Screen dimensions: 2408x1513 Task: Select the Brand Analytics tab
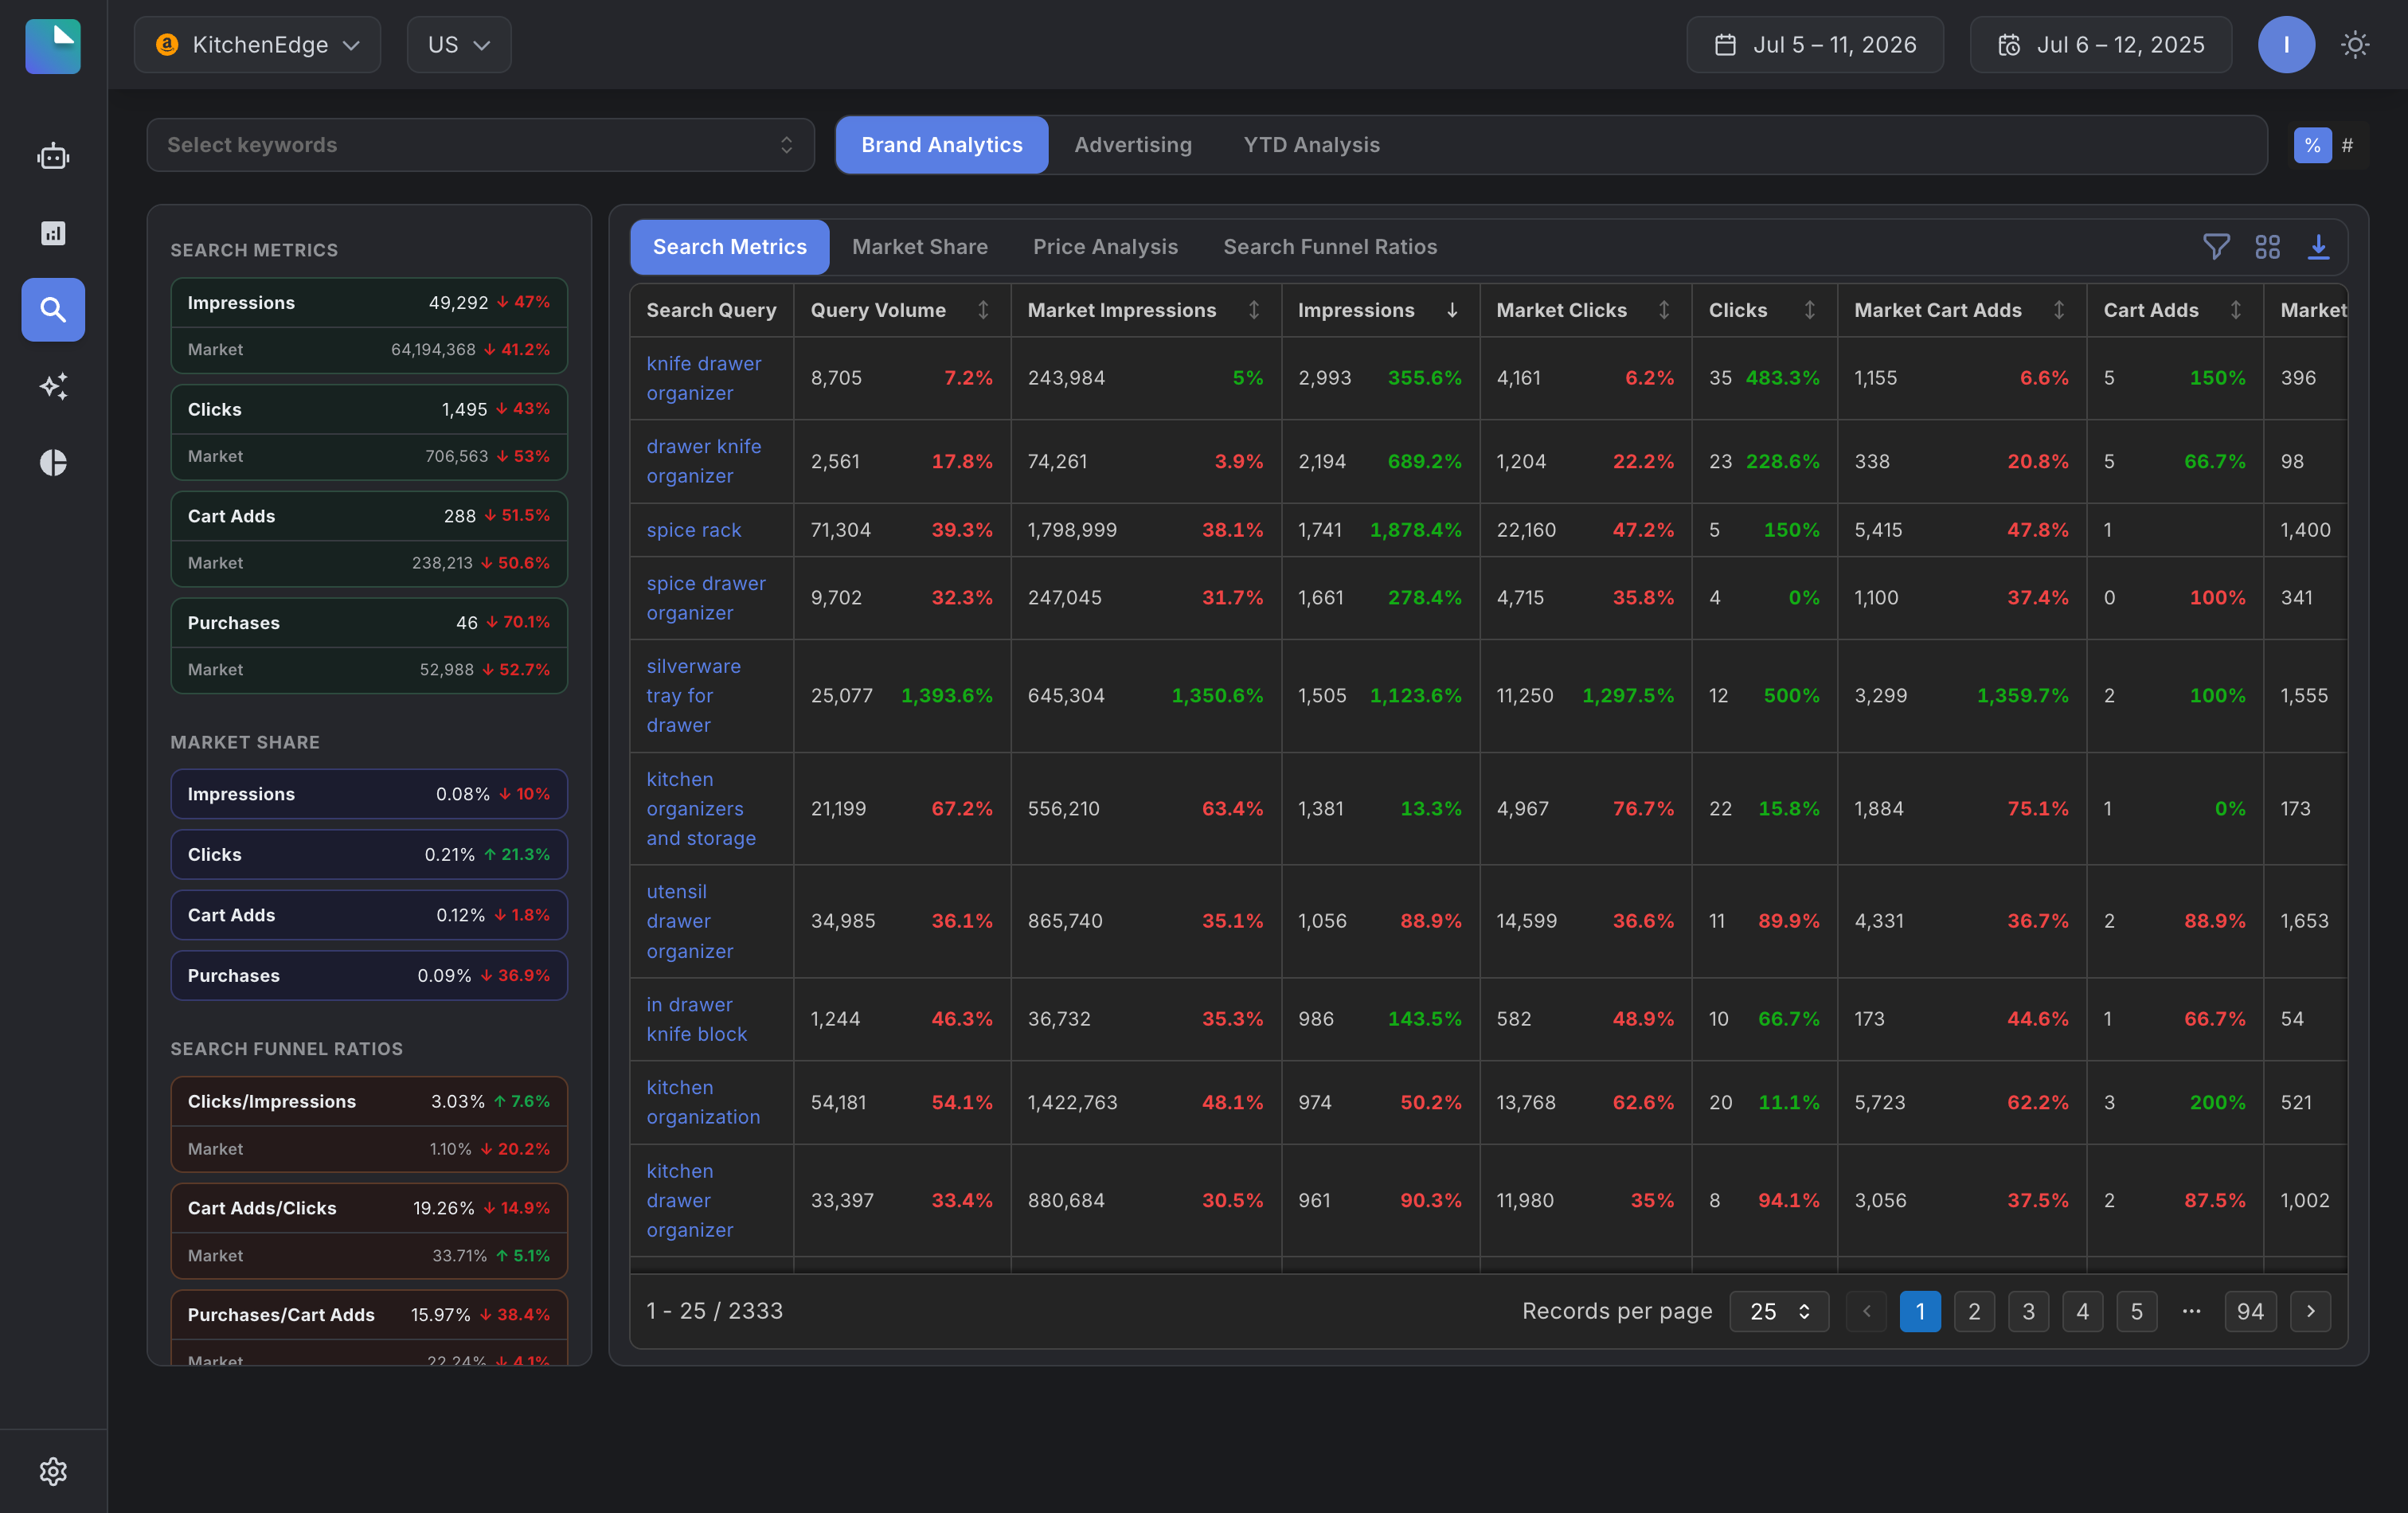click(x=942, y=145)
